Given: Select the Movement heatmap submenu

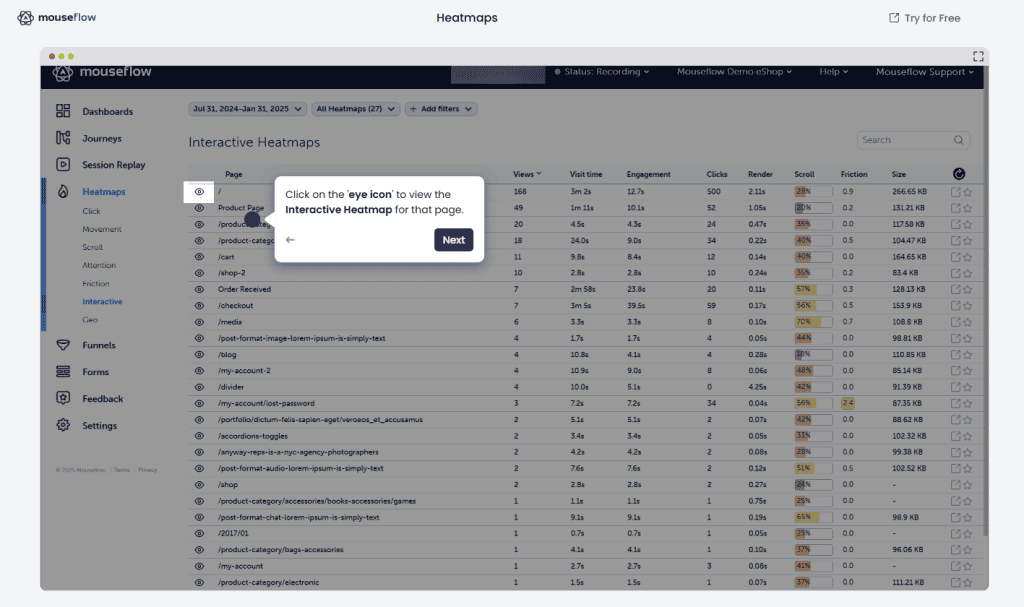Looking at the screenshot, I should coord(102,229).
